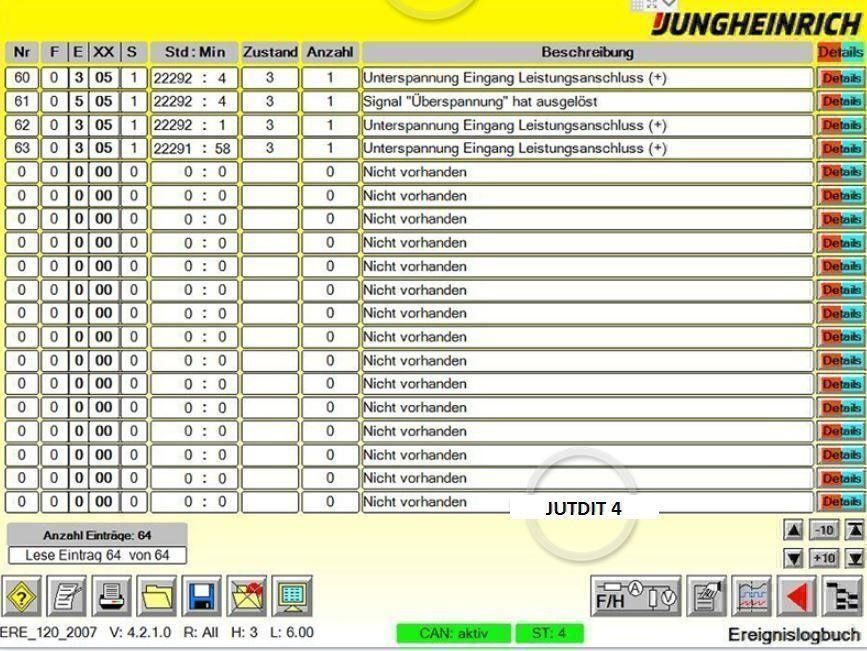Open the monitor display icon

[292, 597]
